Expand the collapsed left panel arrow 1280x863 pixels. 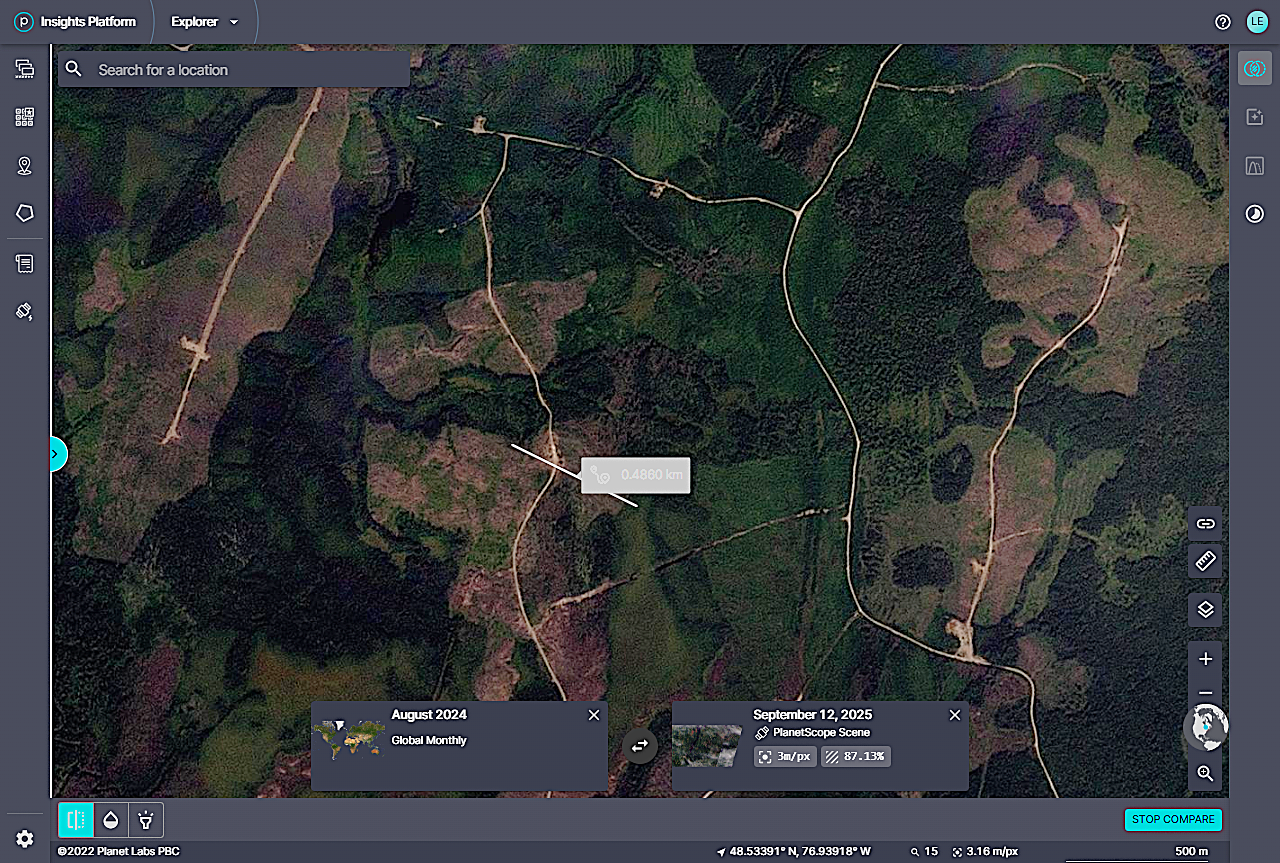click(x=56, y=454)
